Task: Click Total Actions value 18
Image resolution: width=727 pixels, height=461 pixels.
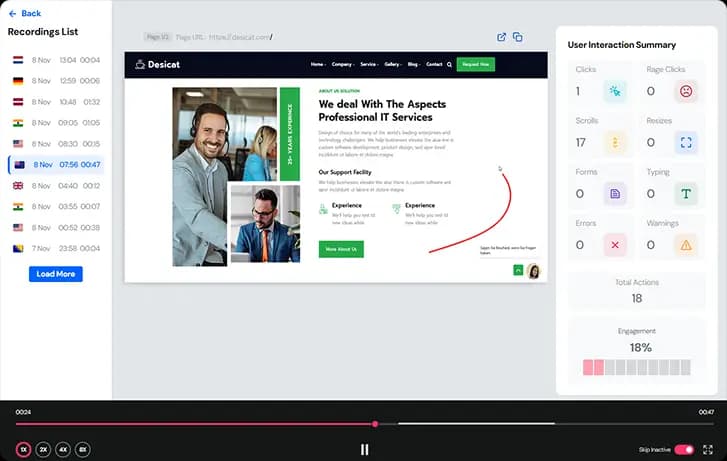Action: point(637,298)
